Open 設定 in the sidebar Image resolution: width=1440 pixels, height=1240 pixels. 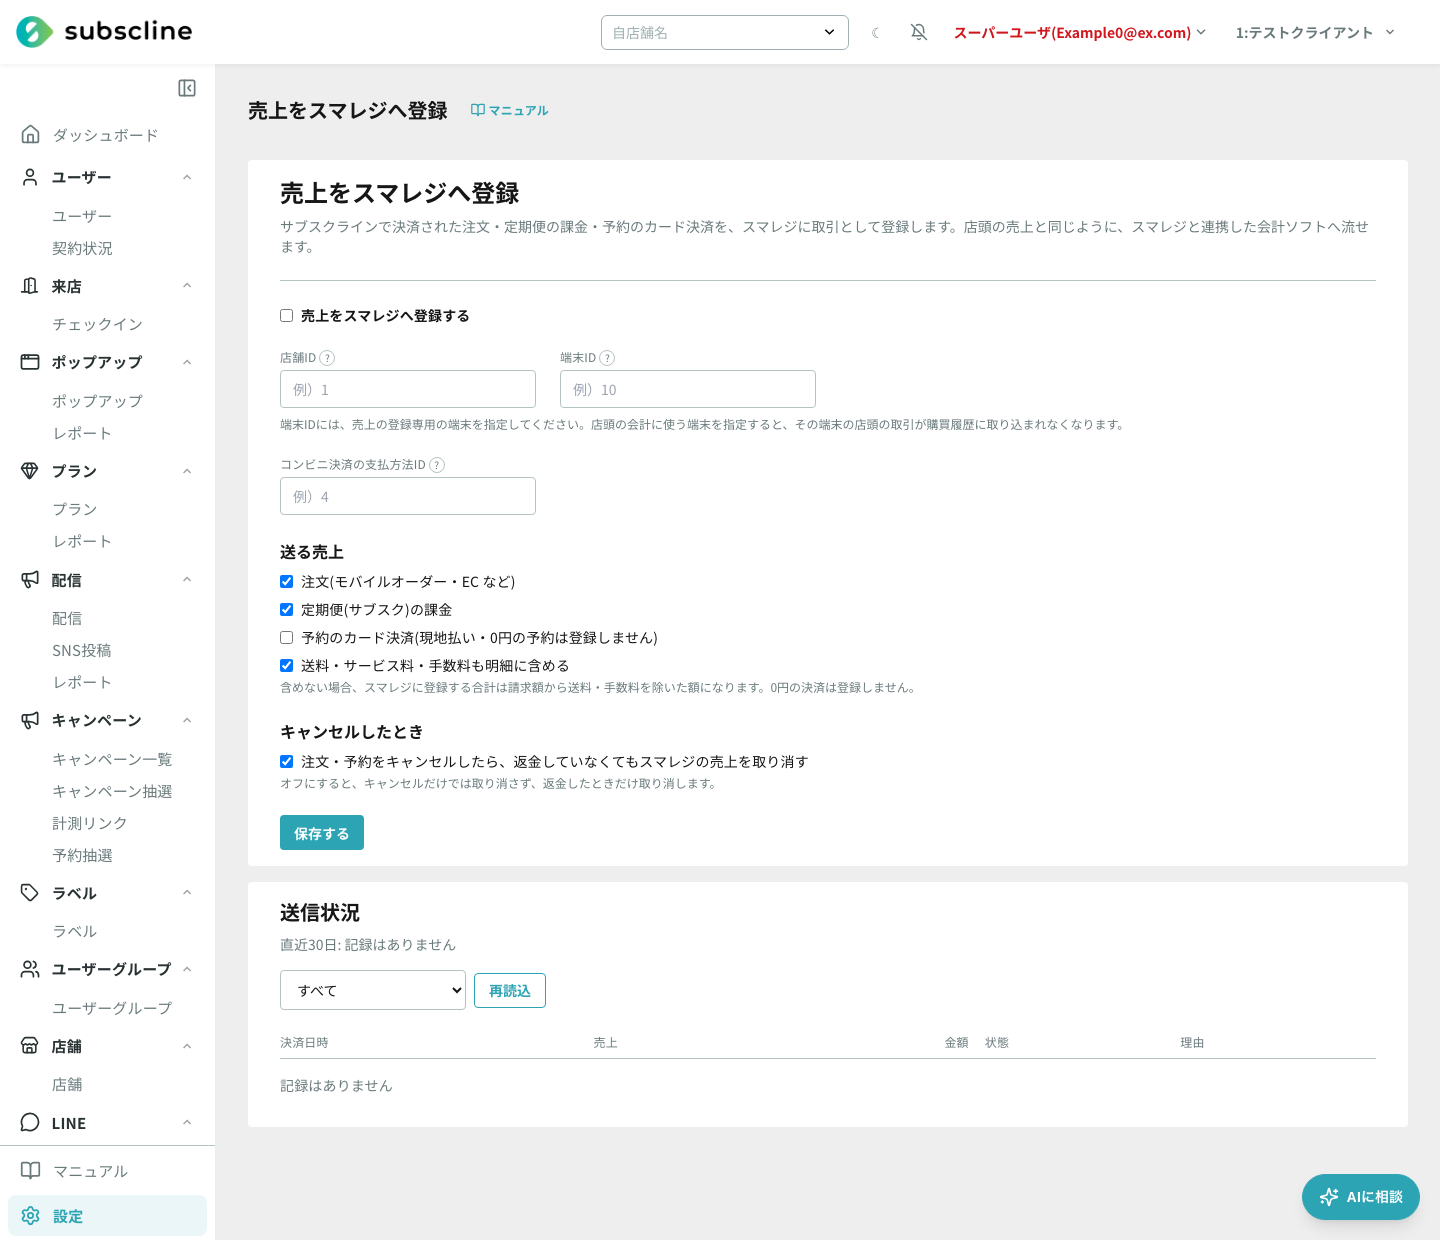(107, 1216)
